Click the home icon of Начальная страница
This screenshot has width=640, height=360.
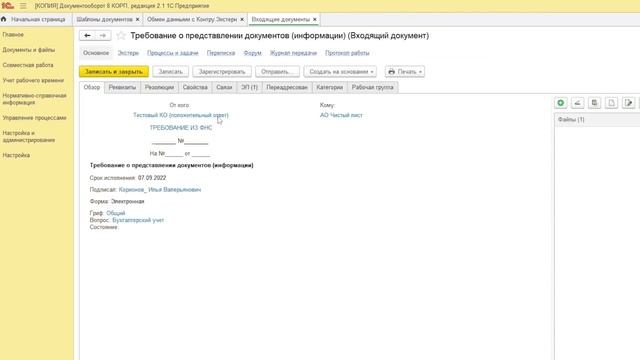(x=4, y=19)
